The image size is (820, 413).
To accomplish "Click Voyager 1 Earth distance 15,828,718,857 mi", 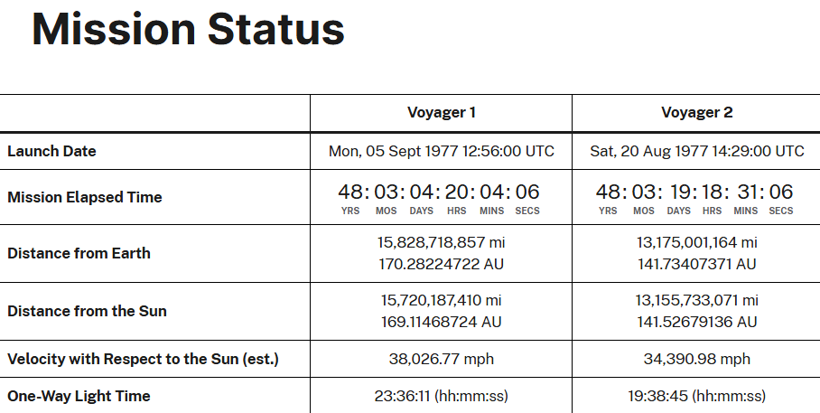I will point(441,243).
